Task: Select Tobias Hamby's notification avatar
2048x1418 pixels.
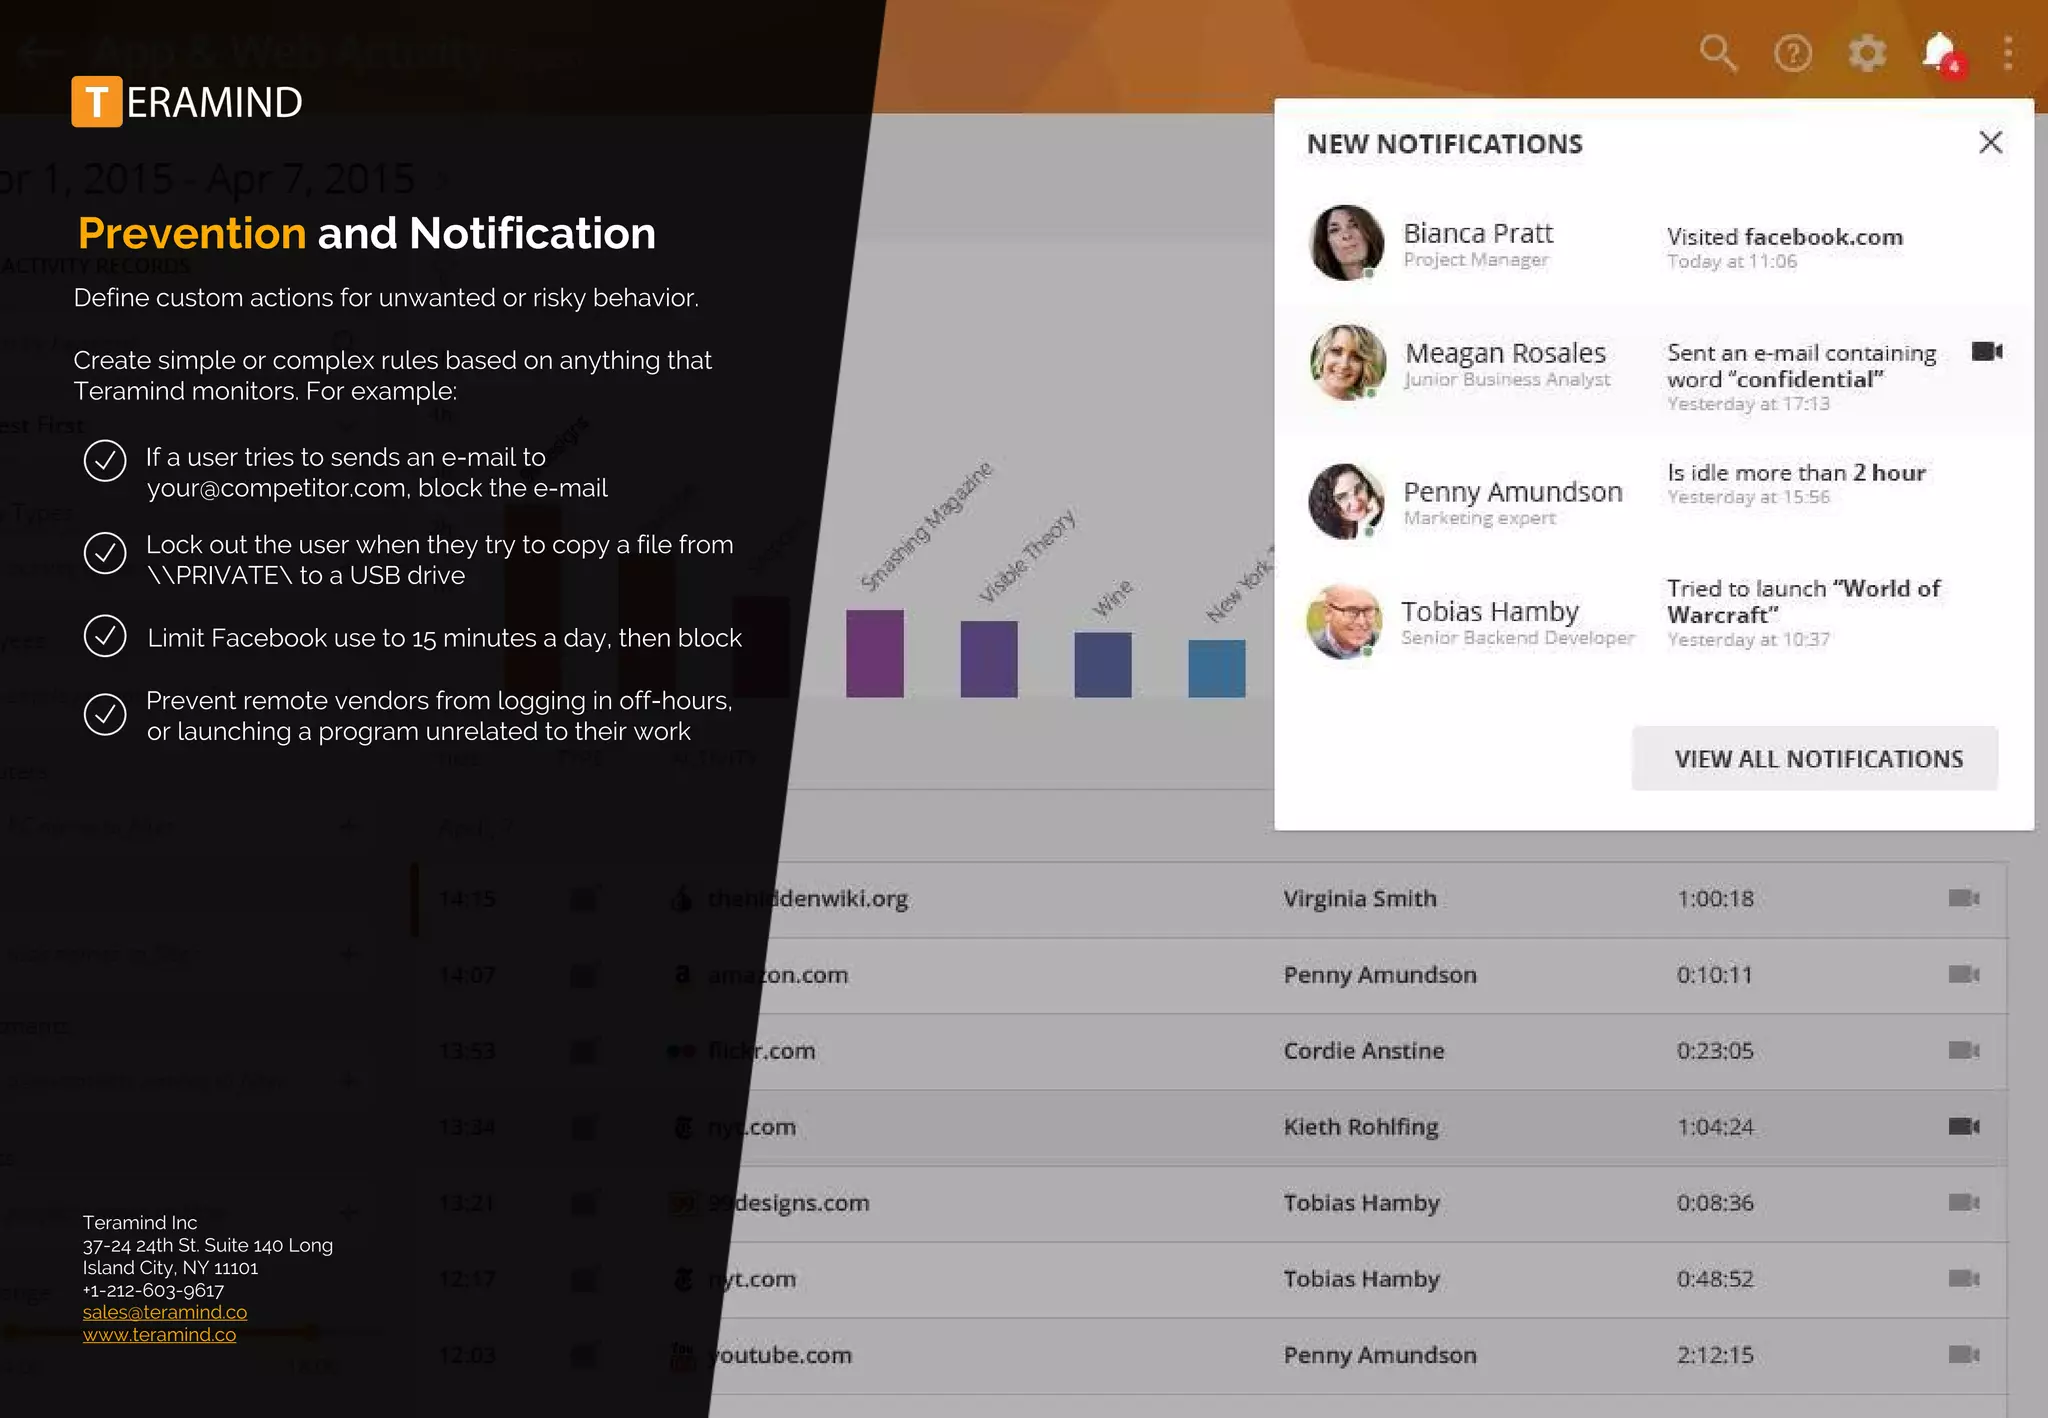Action: (1345, 621)
